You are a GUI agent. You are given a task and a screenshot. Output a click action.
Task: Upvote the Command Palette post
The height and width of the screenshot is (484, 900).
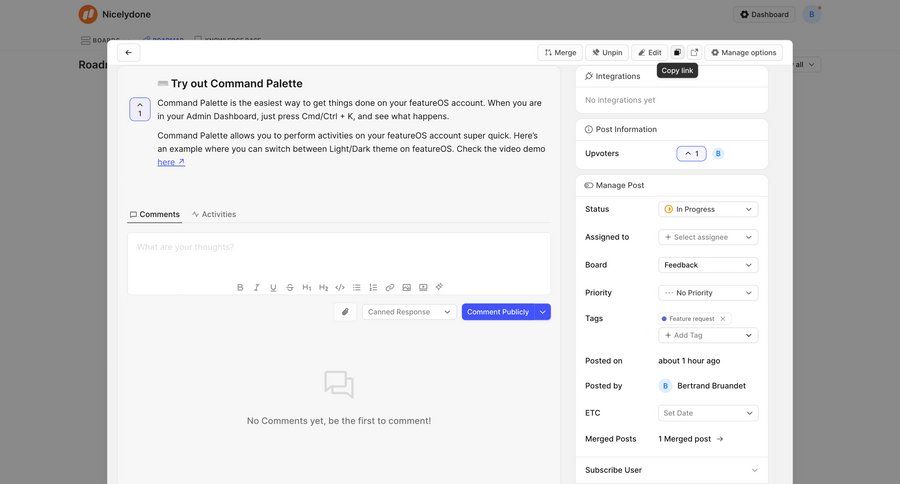pyautogui.click(x=139, y=109)
